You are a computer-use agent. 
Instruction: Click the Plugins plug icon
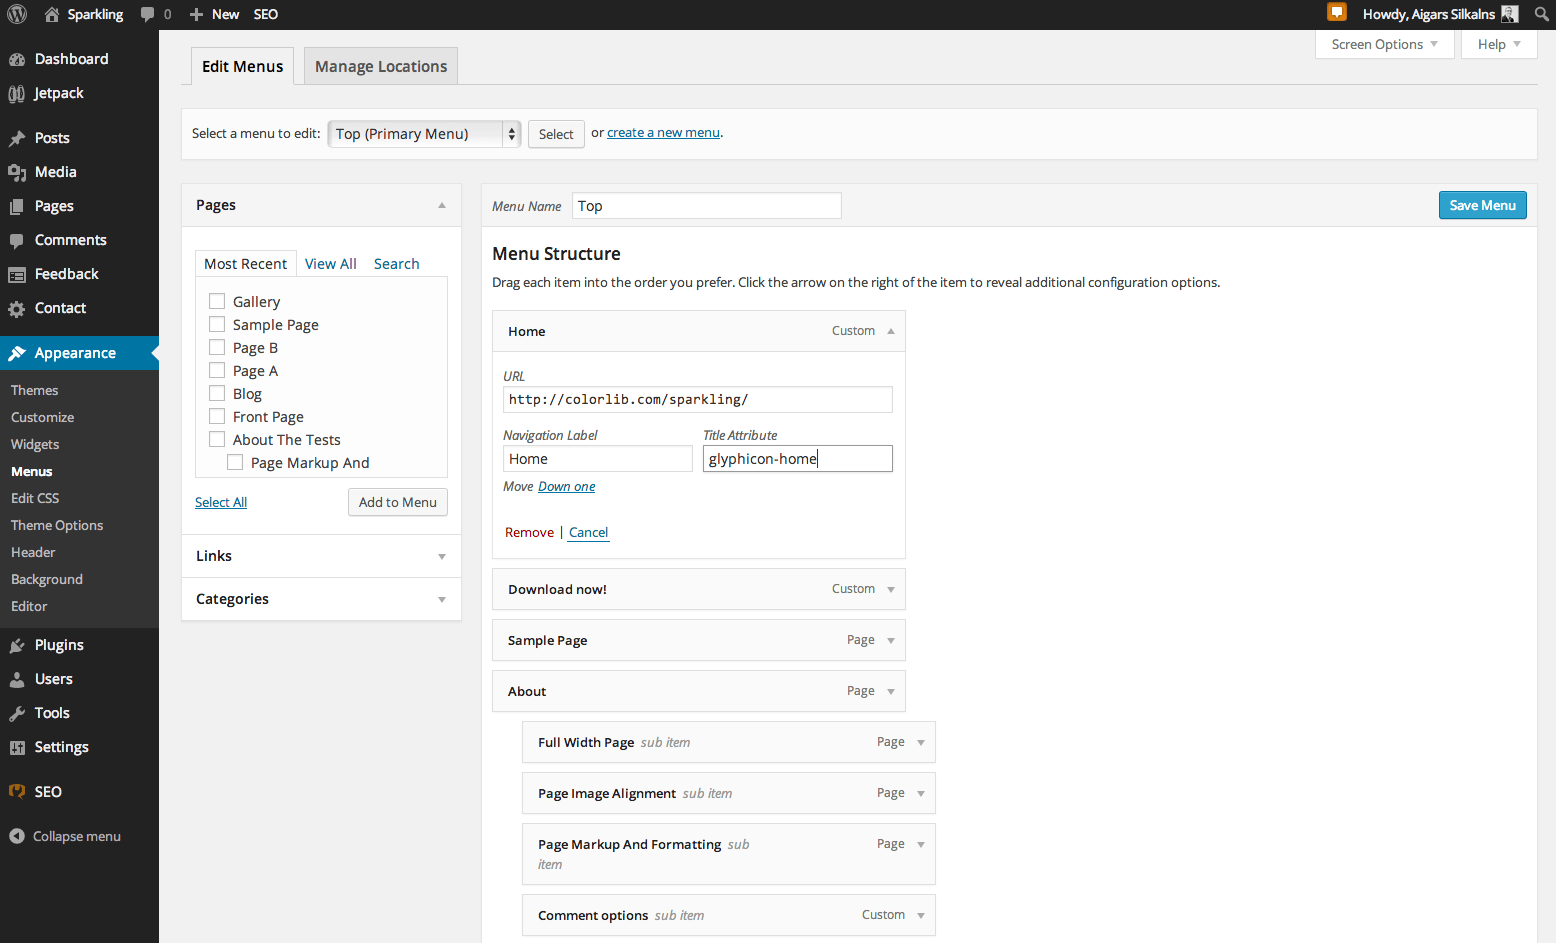pos(17,645)
